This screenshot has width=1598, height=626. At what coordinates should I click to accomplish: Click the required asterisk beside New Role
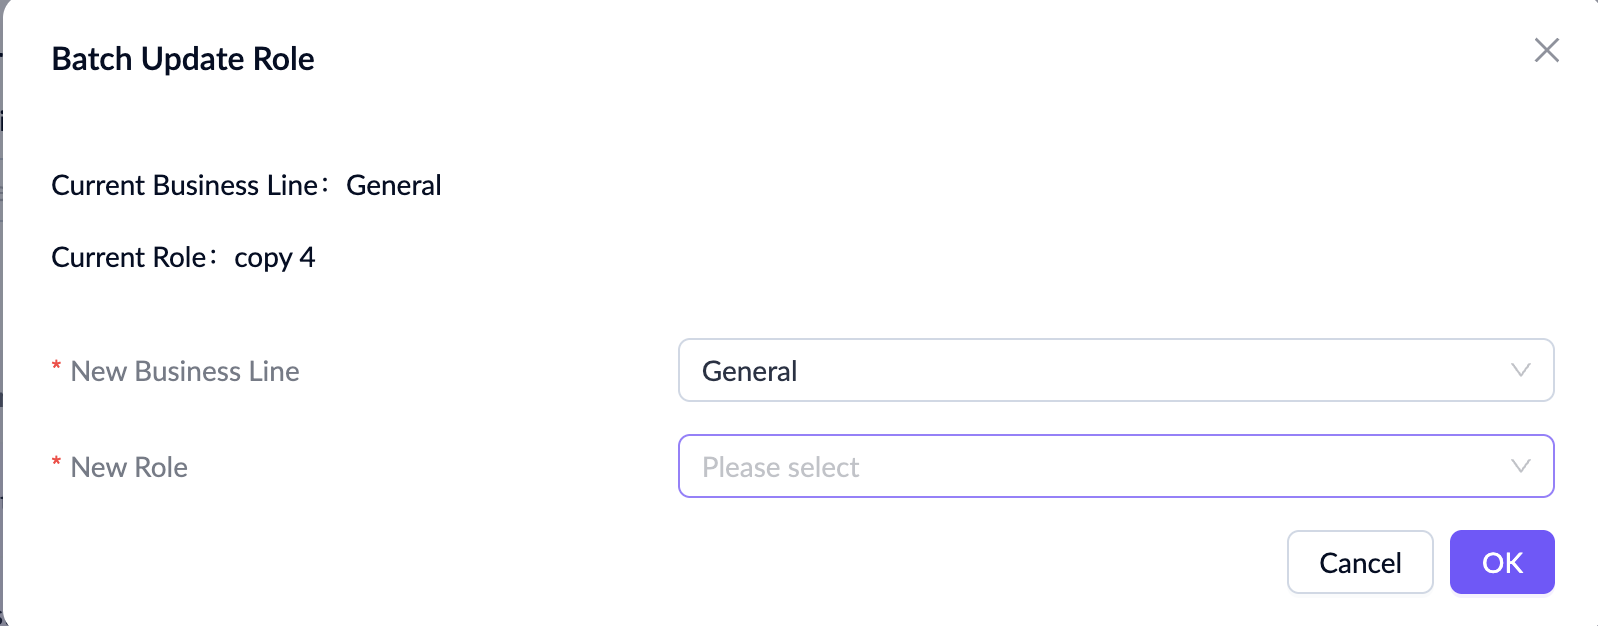[x=57, y=464]
